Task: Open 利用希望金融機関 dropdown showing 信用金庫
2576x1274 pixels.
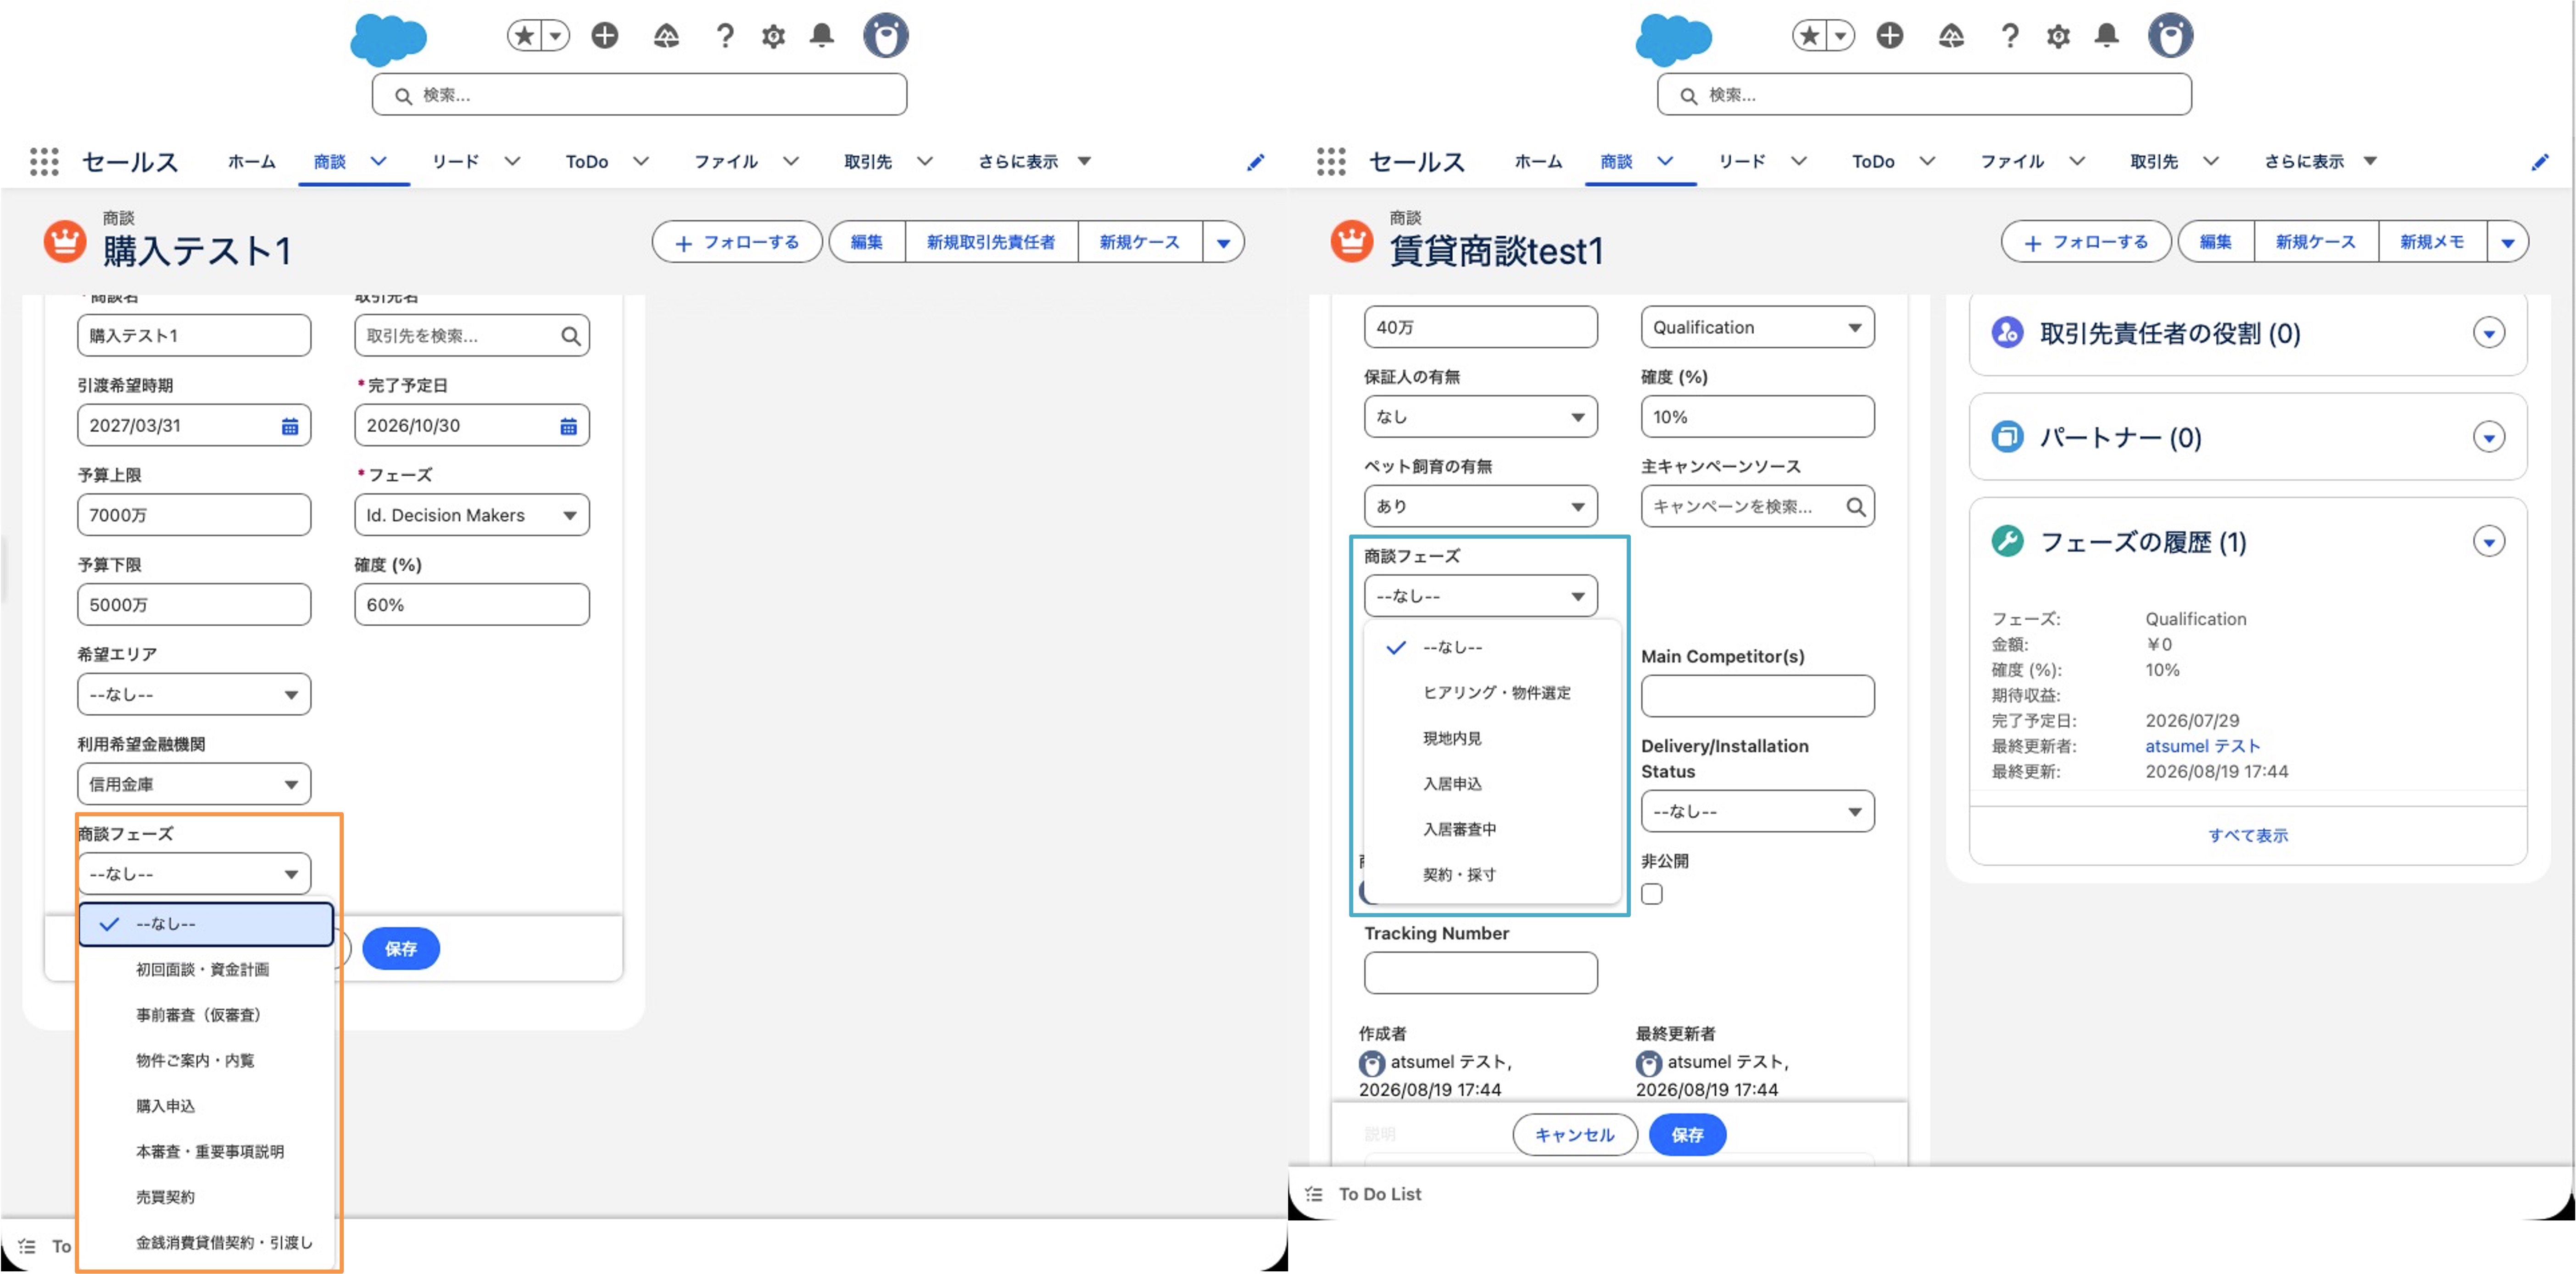Action: pyautogui.click(x=194, y=784)
